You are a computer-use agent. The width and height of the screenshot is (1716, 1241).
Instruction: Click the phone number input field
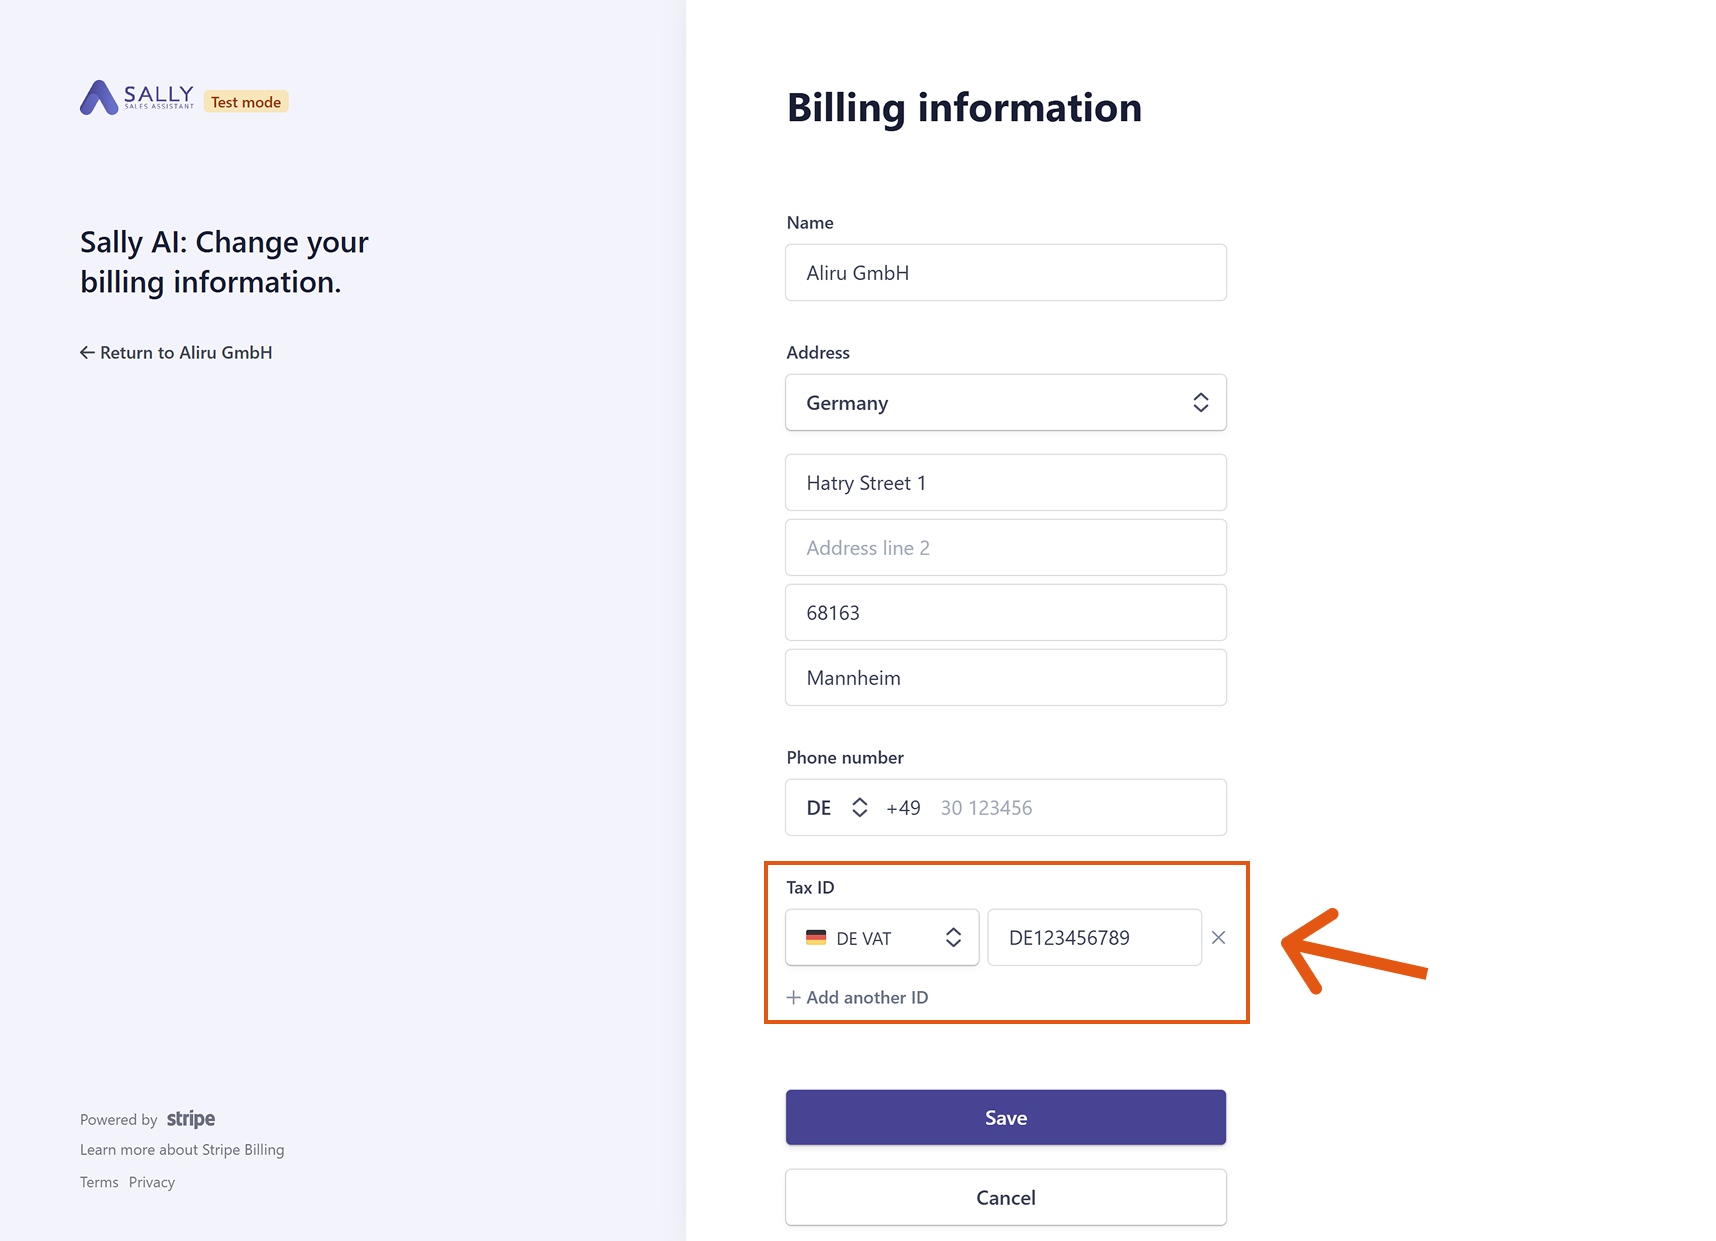tap(1075, 807)
